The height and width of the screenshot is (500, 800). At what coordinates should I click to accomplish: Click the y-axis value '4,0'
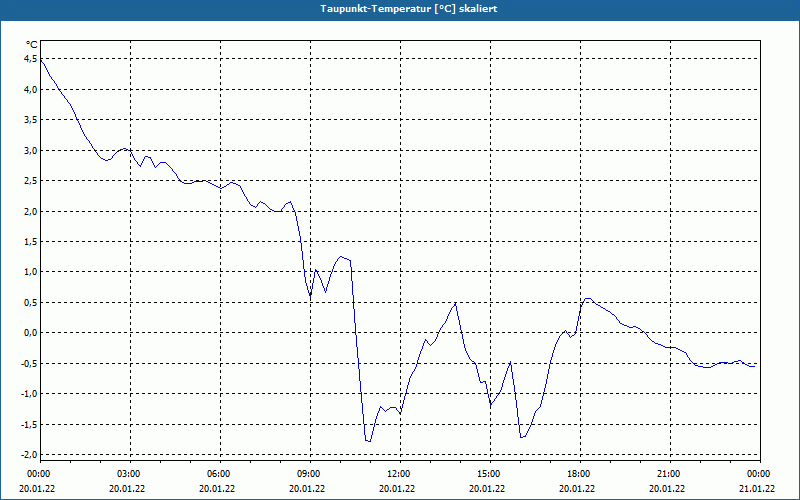(x=31, y=90)
